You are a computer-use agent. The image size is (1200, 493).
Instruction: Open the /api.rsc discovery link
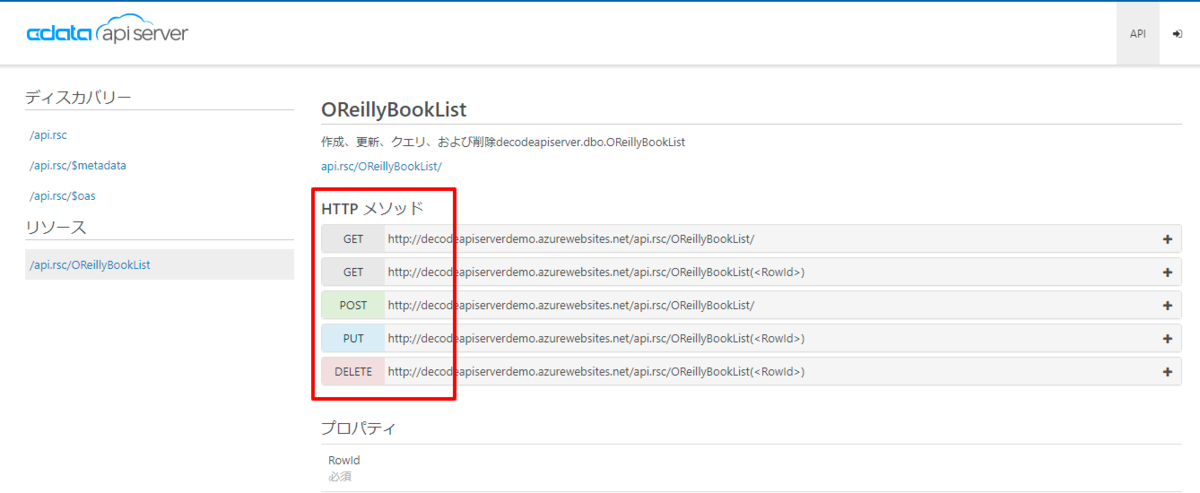(x=48, y=134)
